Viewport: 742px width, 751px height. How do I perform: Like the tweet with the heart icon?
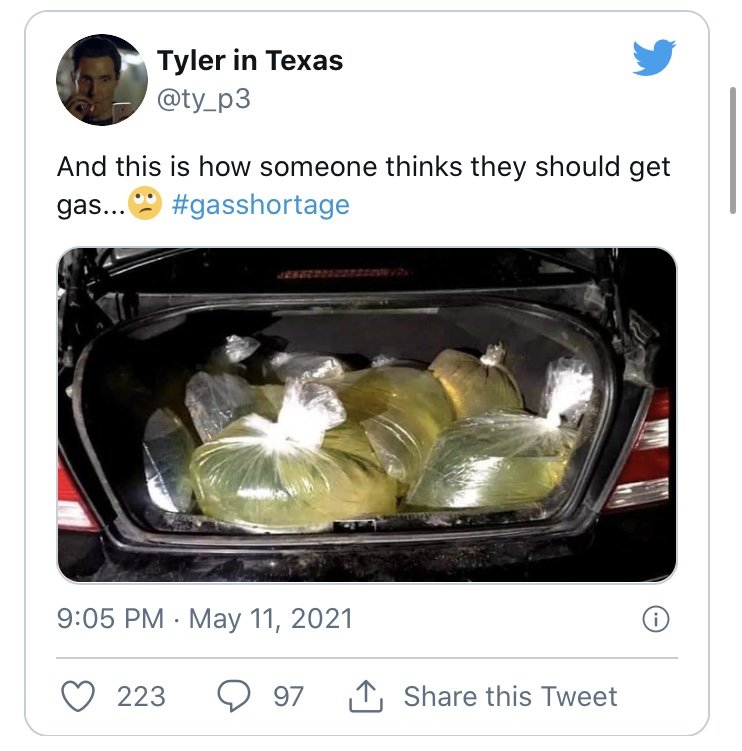click(x=78, y=696)
